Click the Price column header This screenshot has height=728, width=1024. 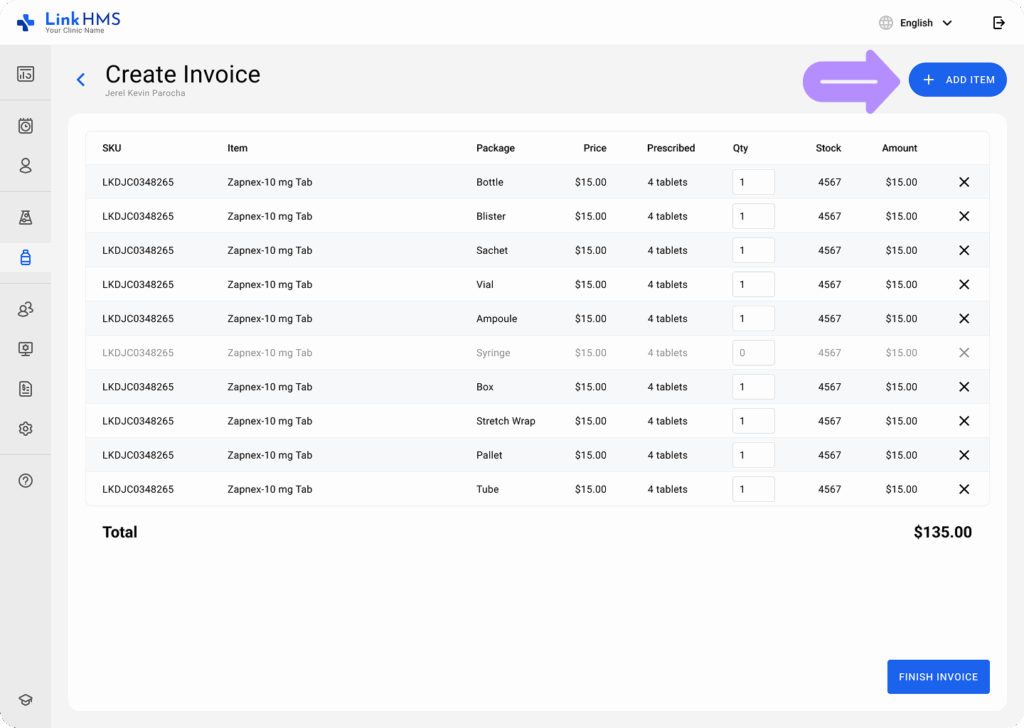click(595, 148)
